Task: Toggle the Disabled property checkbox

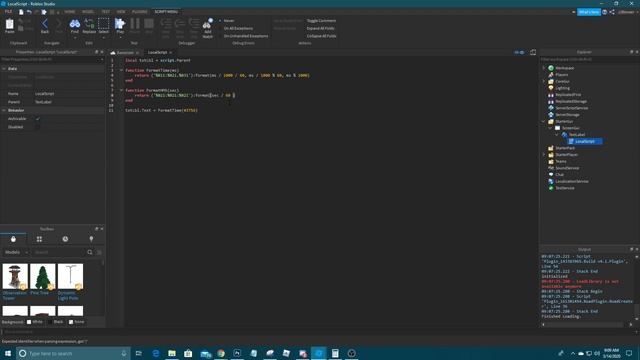Action: pos(38,127)
